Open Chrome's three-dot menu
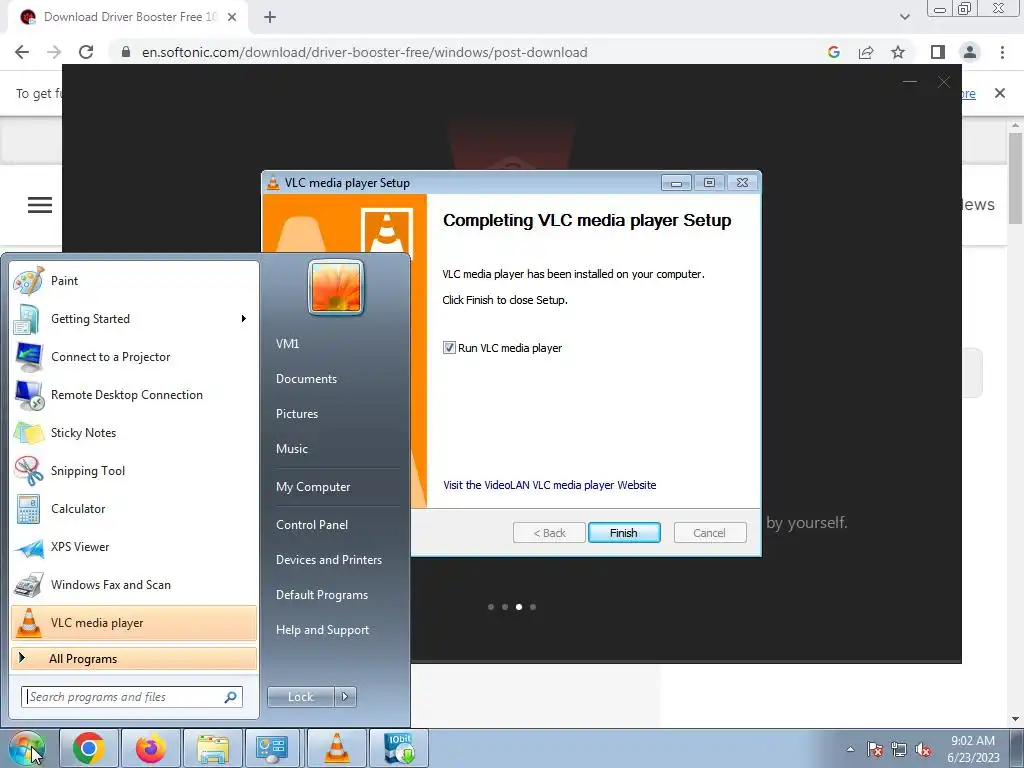This screenshot has height=768, width=1024. (1002, 52)
